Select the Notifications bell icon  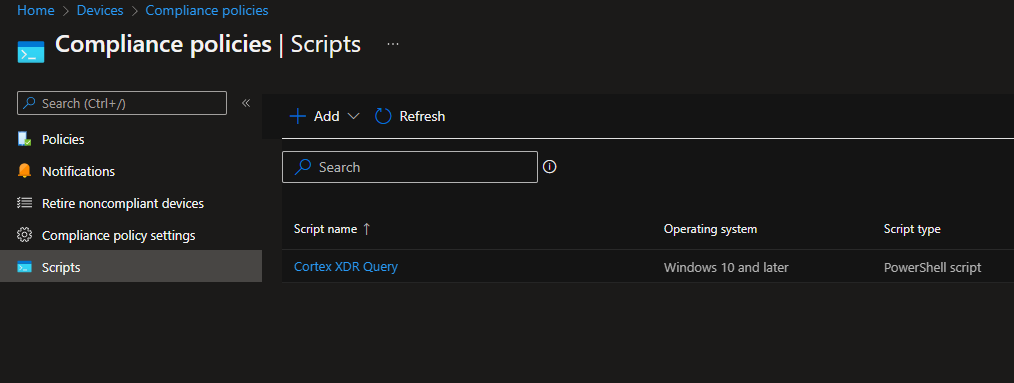pos(25,171)
